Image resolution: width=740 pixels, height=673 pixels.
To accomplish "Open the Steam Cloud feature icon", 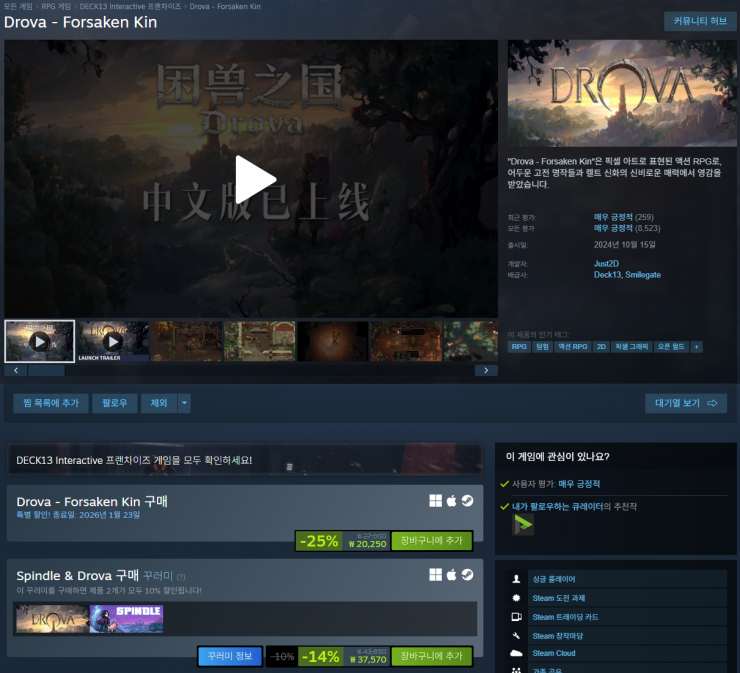I will [x=515, y=653].
